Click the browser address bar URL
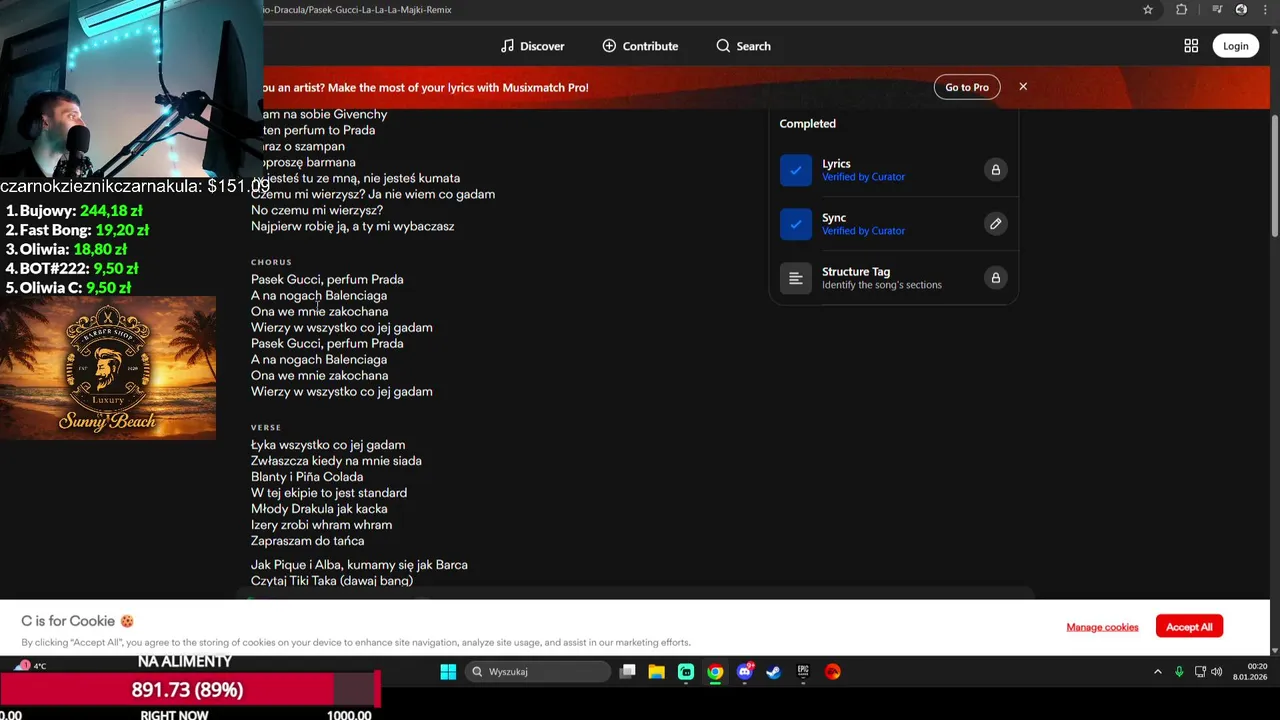Image resolution: width=1280 pixels, height=720 pixels. 356,10
